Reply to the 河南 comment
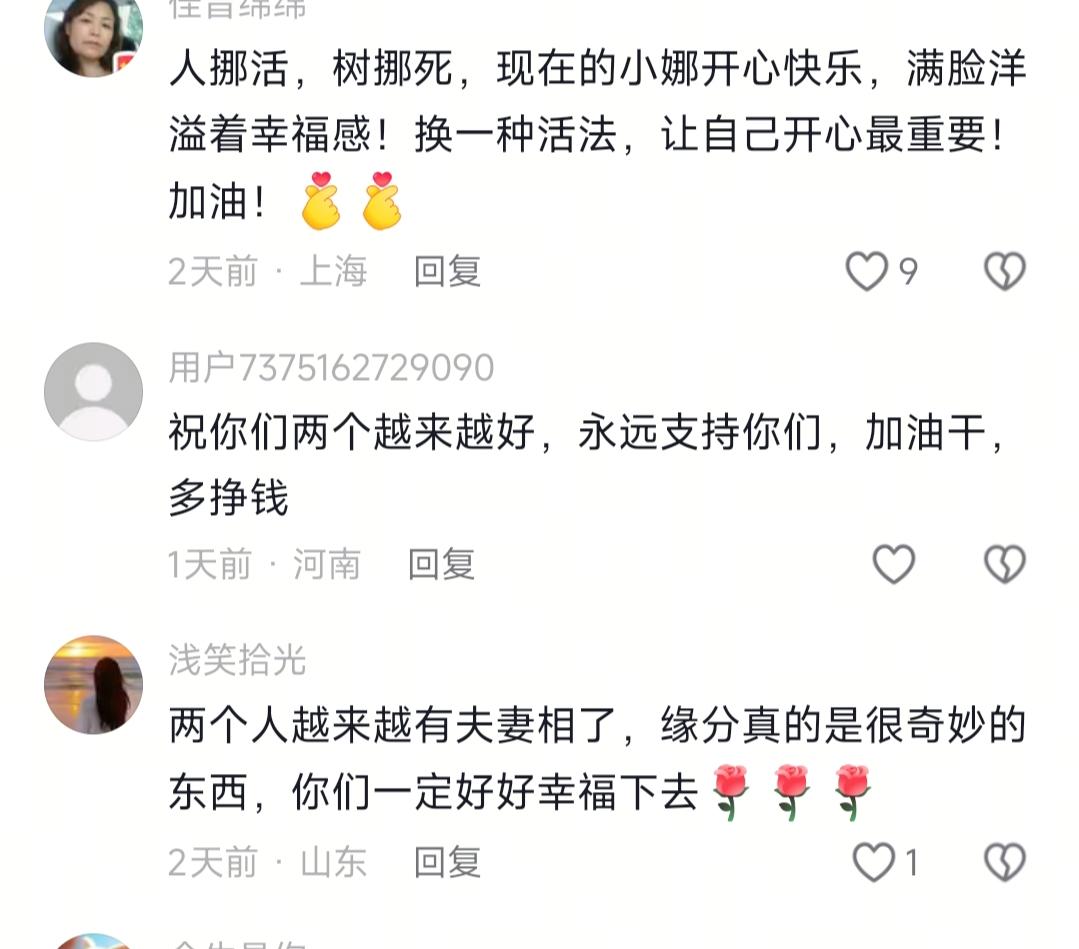This screenshot has height=949, width=1079. [442, 564]
